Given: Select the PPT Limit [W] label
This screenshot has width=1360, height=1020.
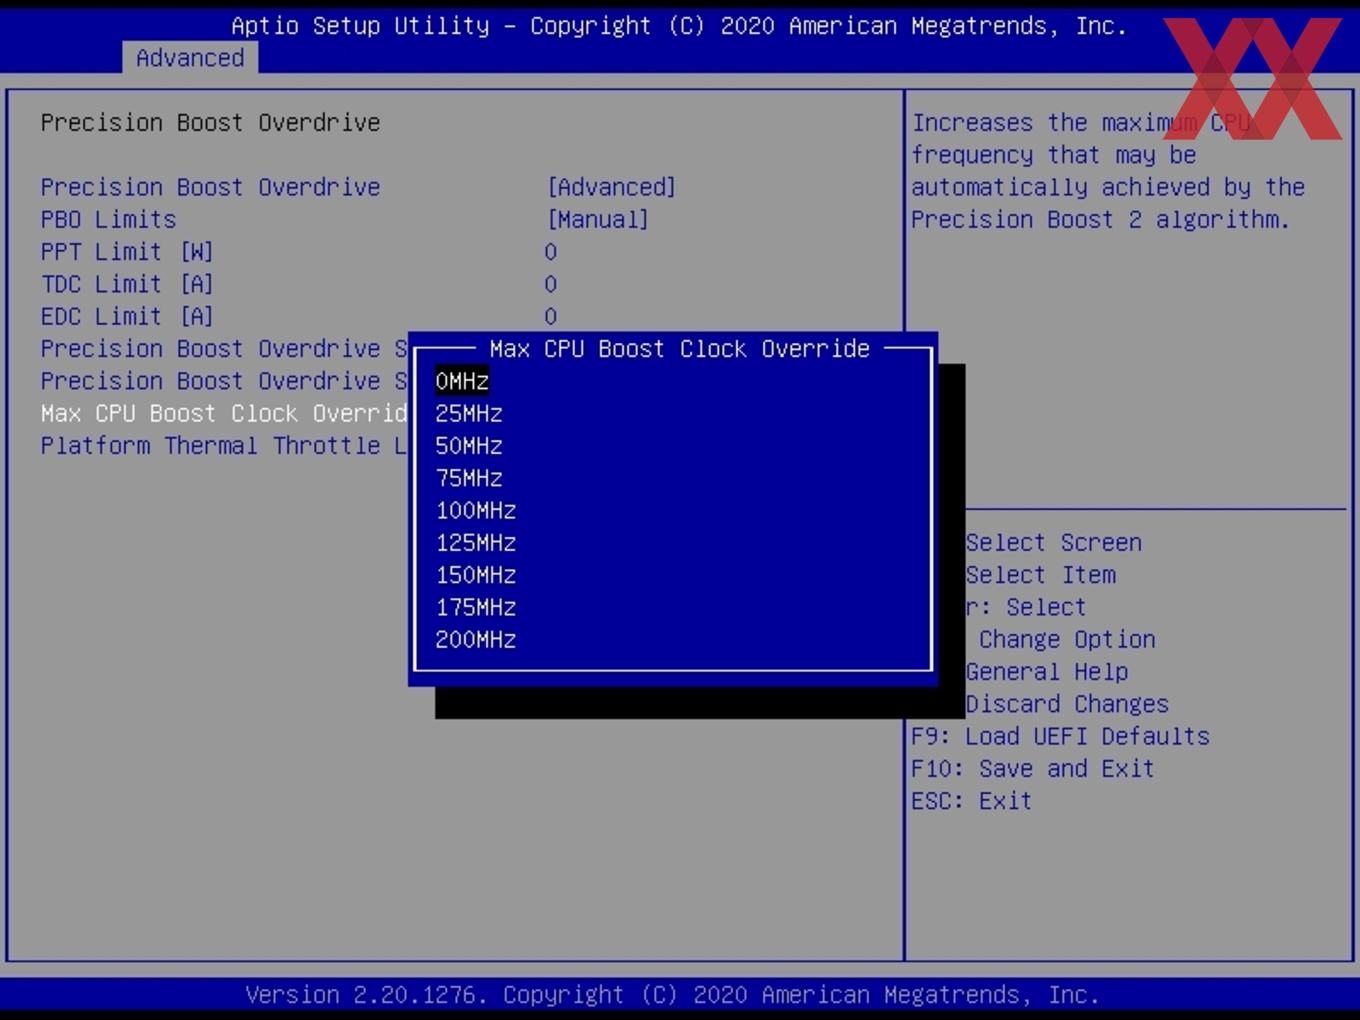Looking at the screenshot, I should point(127,252).
